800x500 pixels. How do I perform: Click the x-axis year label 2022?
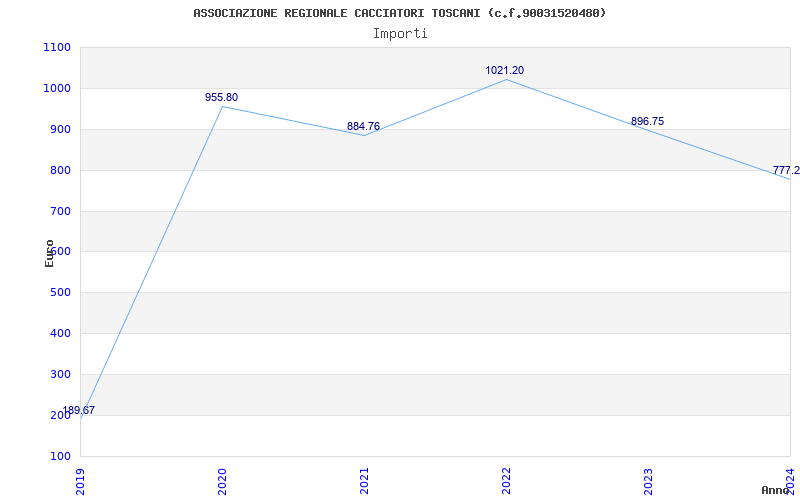[x=506, y=481]
